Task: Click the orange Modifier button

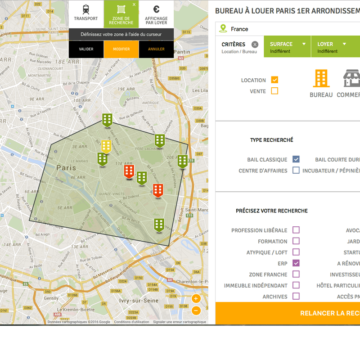Action: tap(121, 49)
